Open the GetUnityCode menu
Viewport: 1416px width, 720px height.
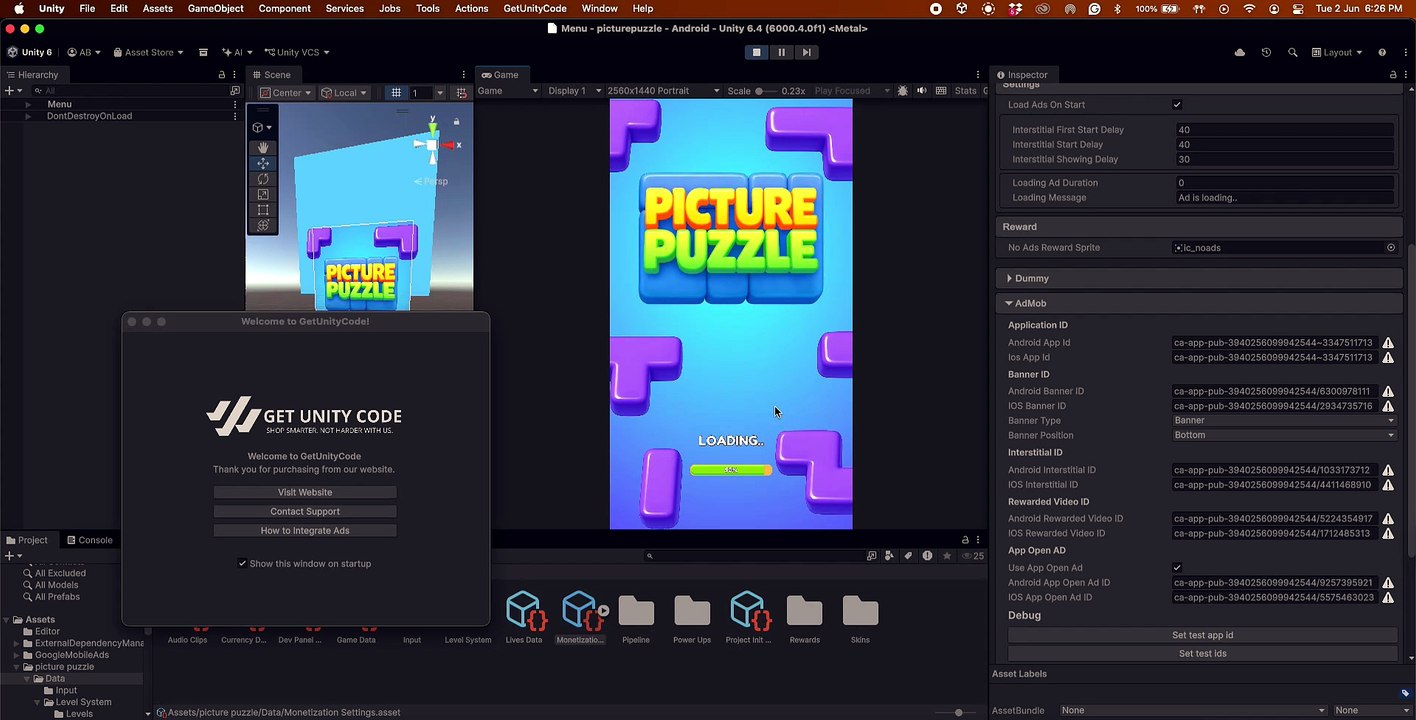(x=534, y=8)
